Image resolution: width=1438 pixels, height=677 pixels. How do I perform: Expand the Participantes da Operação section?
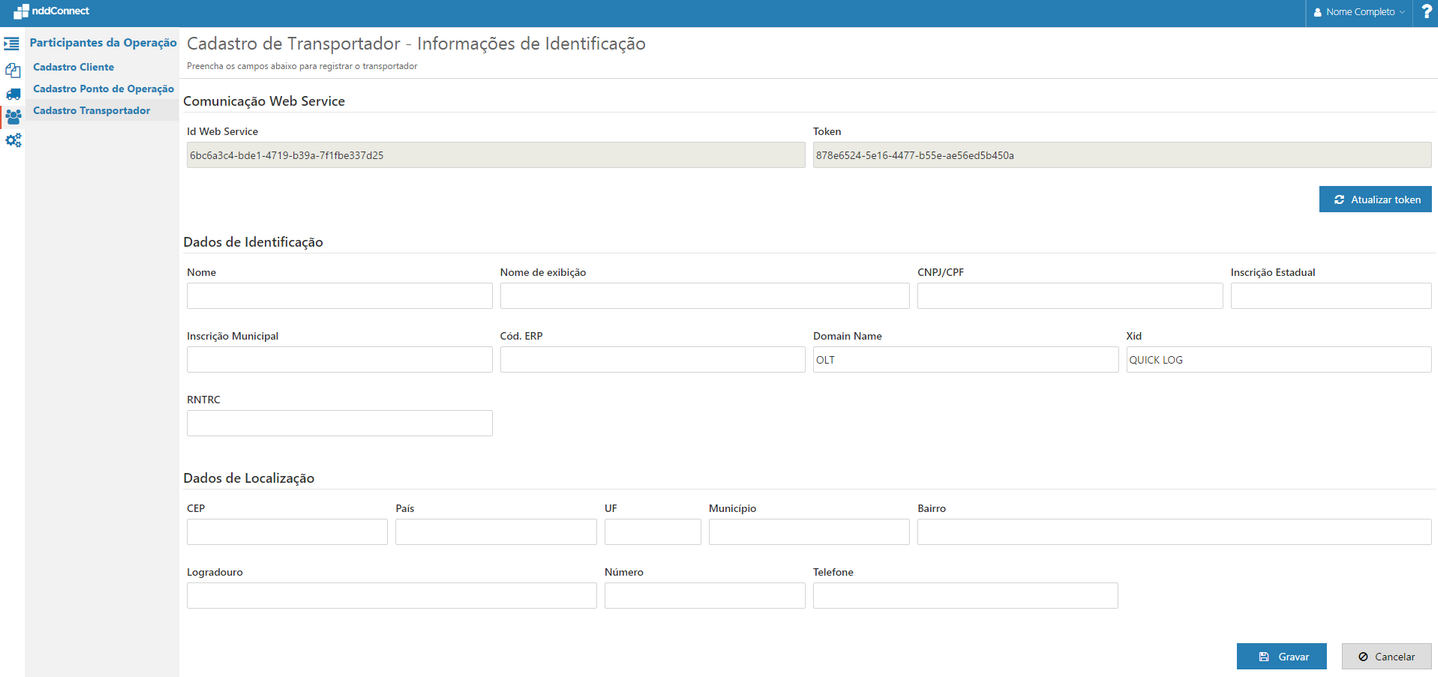click(x=103, y=42)
